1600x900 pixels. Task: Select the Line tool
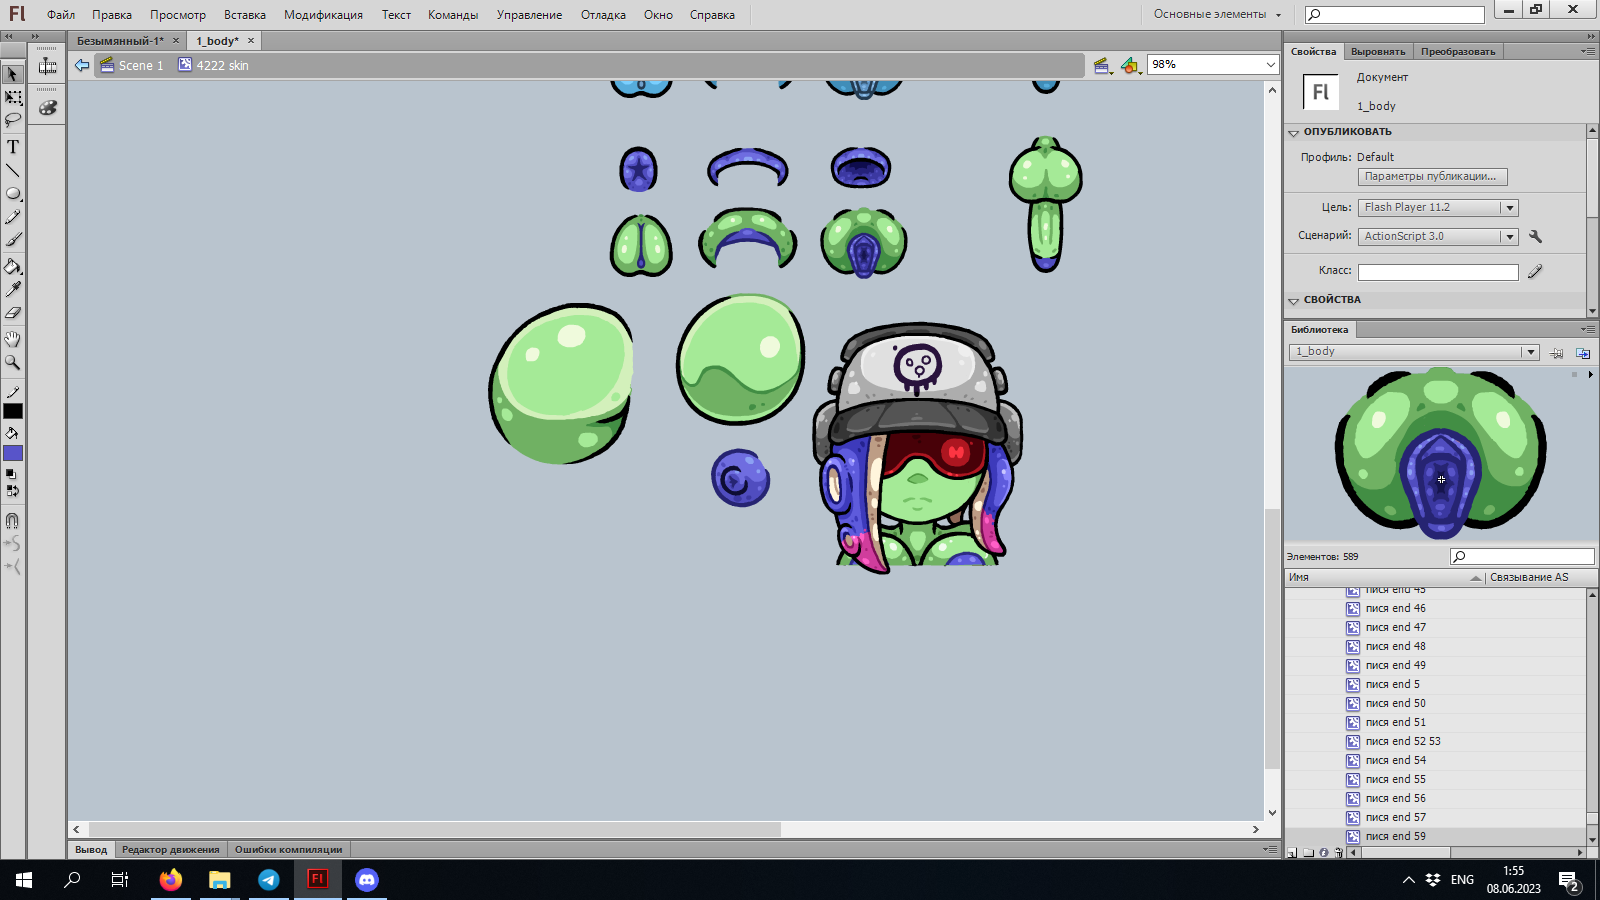tap(13, 170)
